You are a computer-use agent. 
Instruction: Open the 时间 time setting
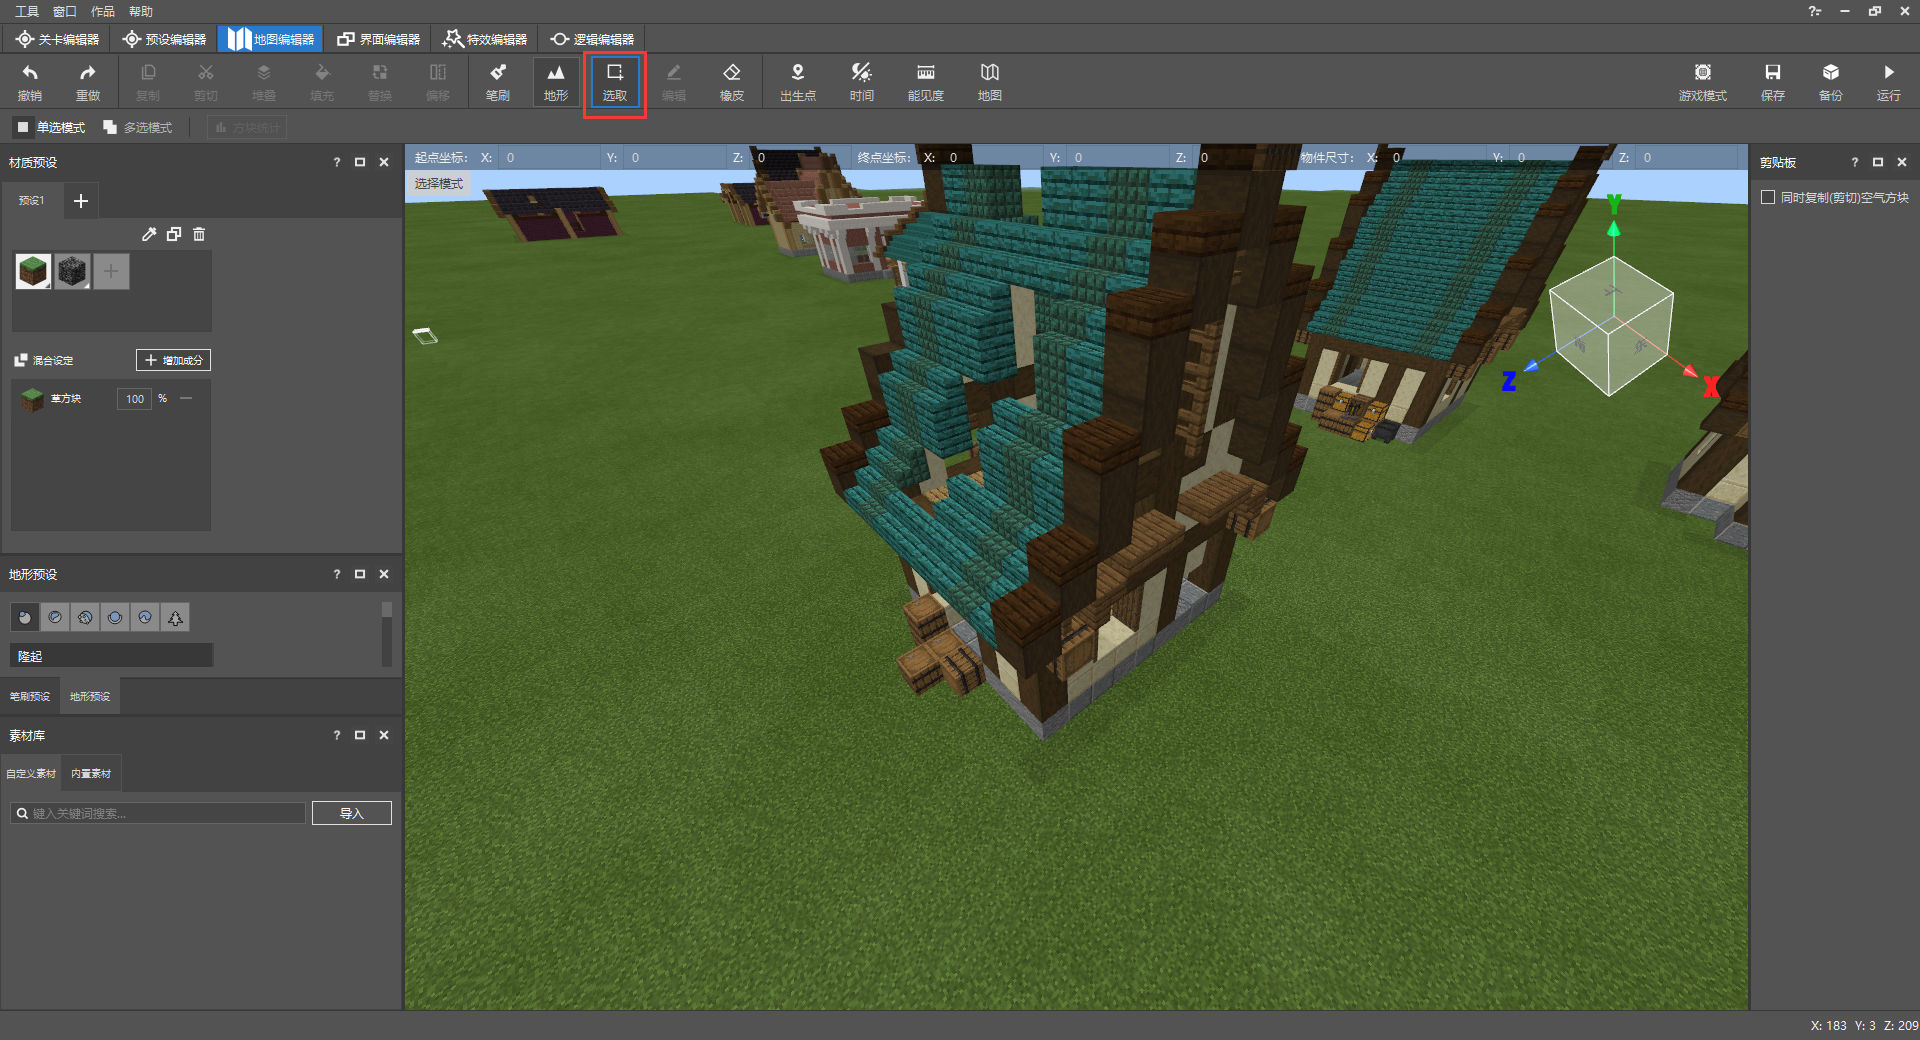point(862,81)
